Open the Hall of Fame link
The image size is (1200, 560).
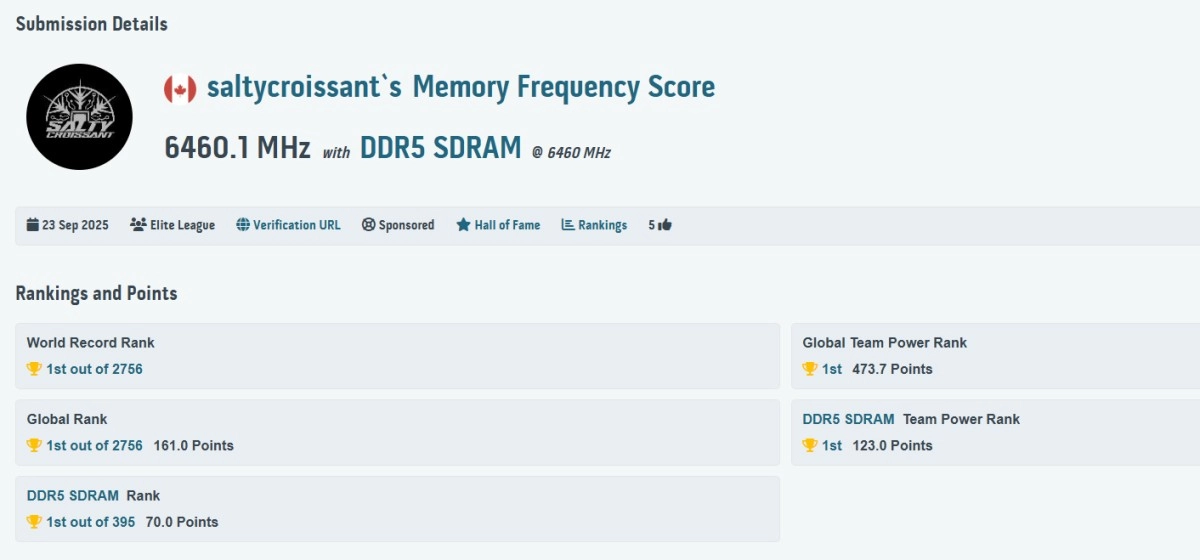pyautogui.click(x=507, y=225)
